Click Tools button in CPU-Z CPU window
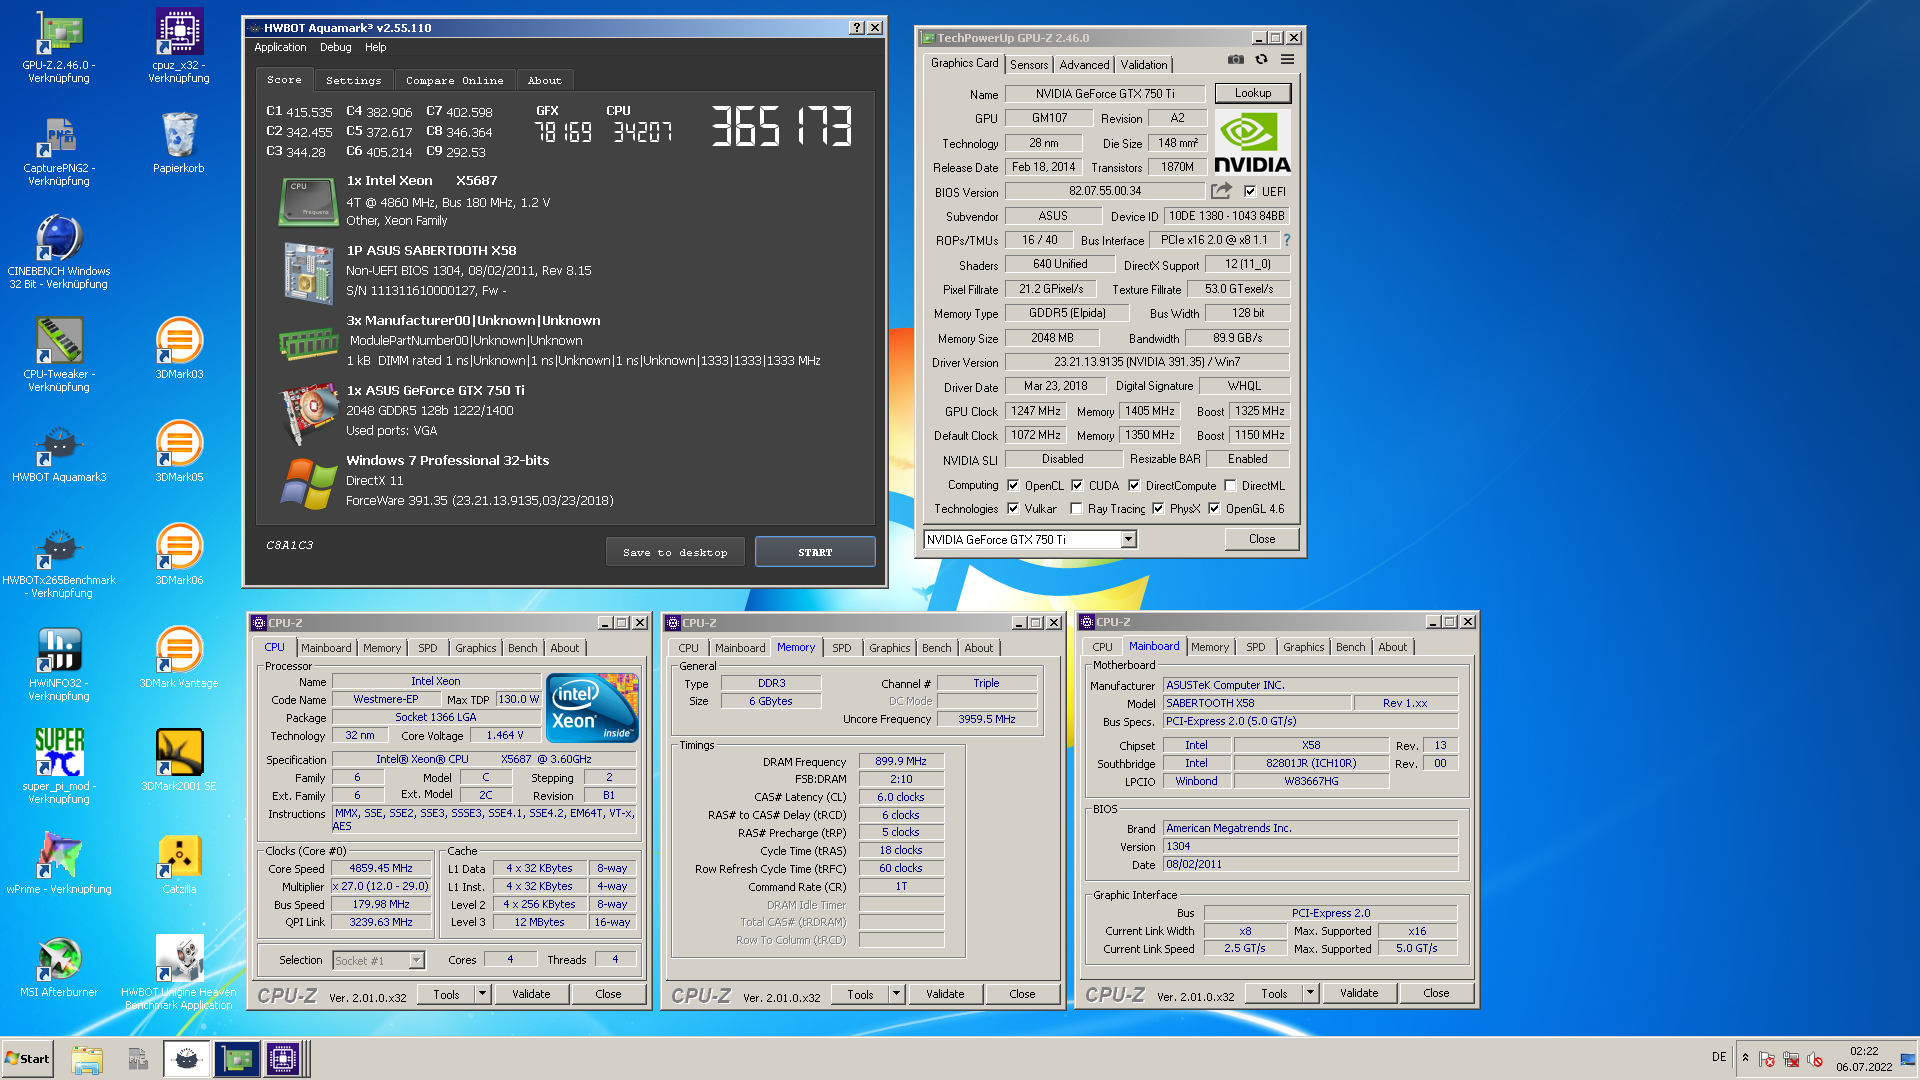 click(x=446, y=994)
